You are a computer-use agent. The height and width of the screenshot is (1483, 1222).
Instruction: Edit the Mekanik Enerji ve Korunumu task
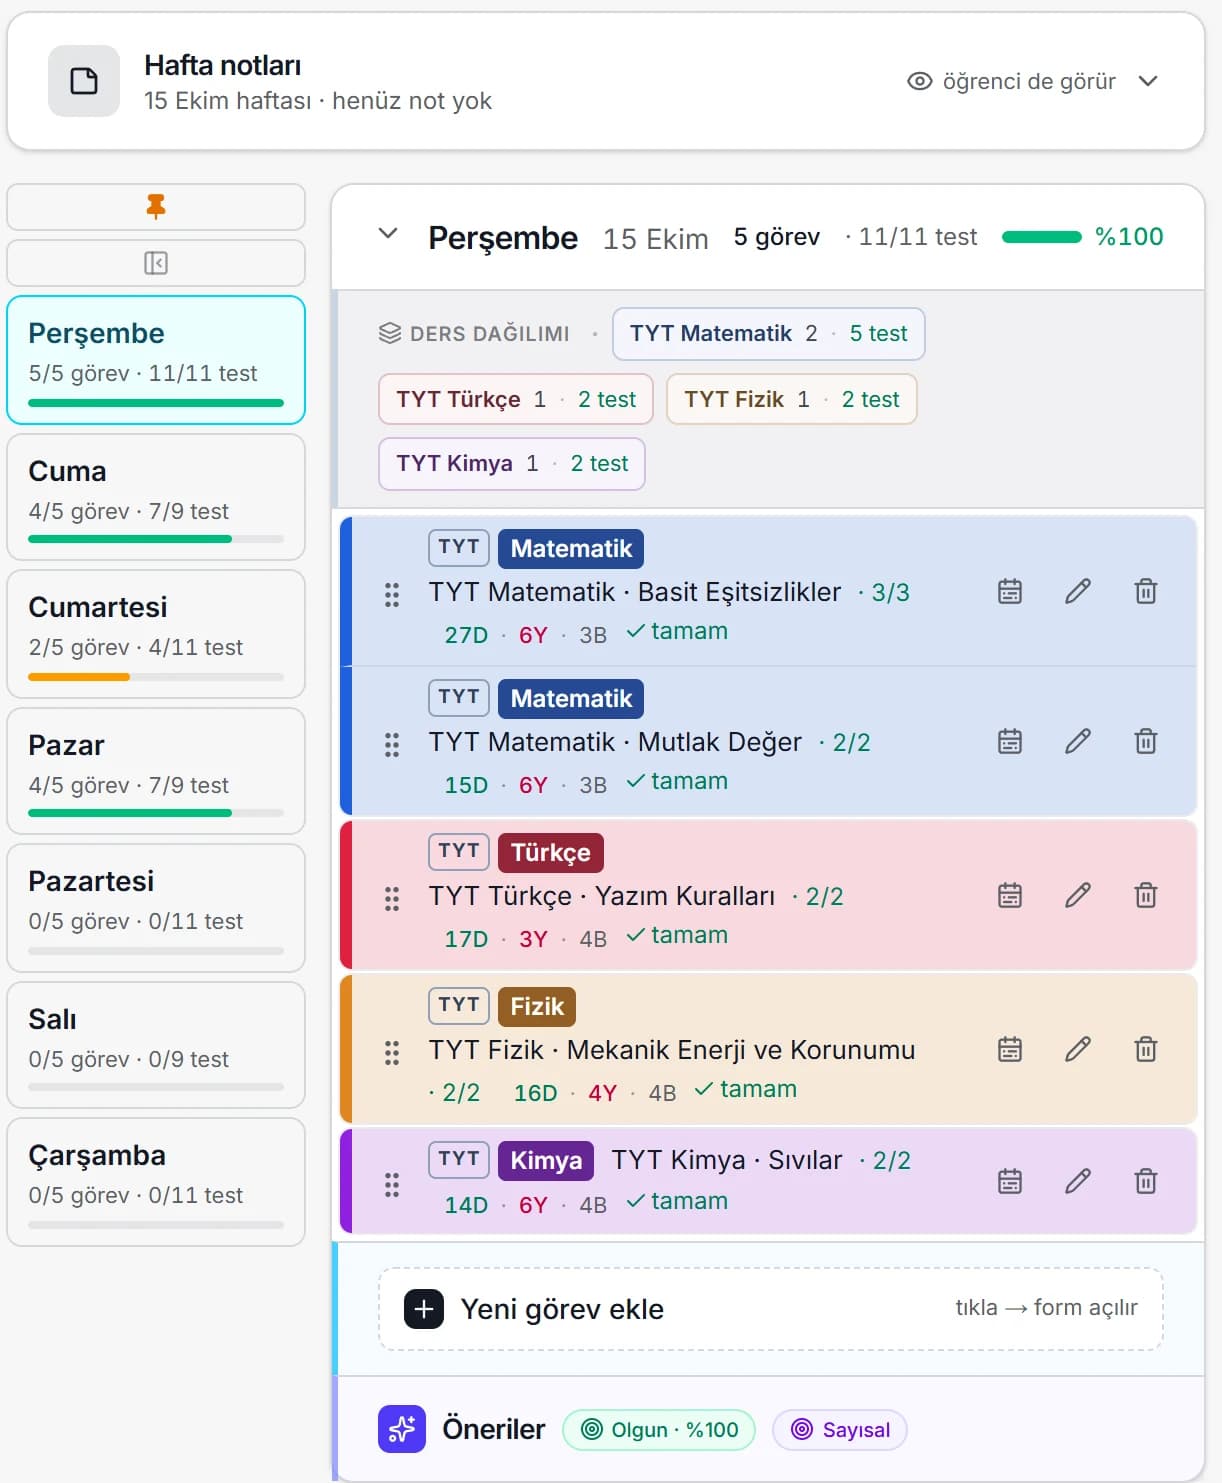coord(1078,1049)
